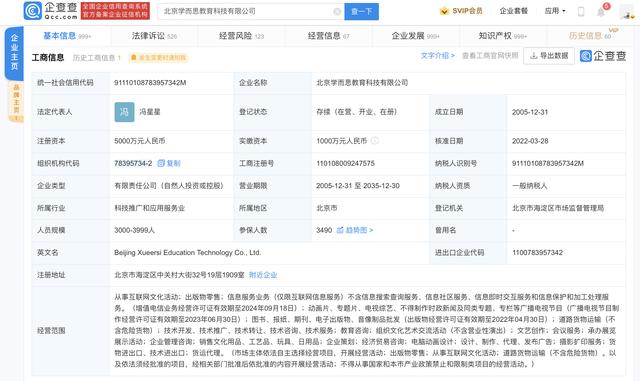Select 进出口企业代码 1100783957342
This screenshot has width=640, height=381.
tap(538, 253)
